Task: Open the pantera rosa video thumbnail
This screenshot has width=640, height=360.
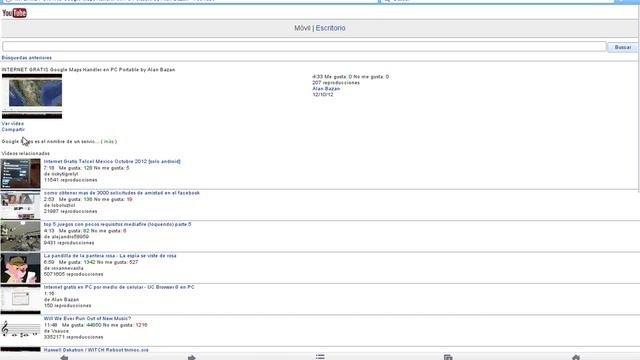Action: pos(20,268)
